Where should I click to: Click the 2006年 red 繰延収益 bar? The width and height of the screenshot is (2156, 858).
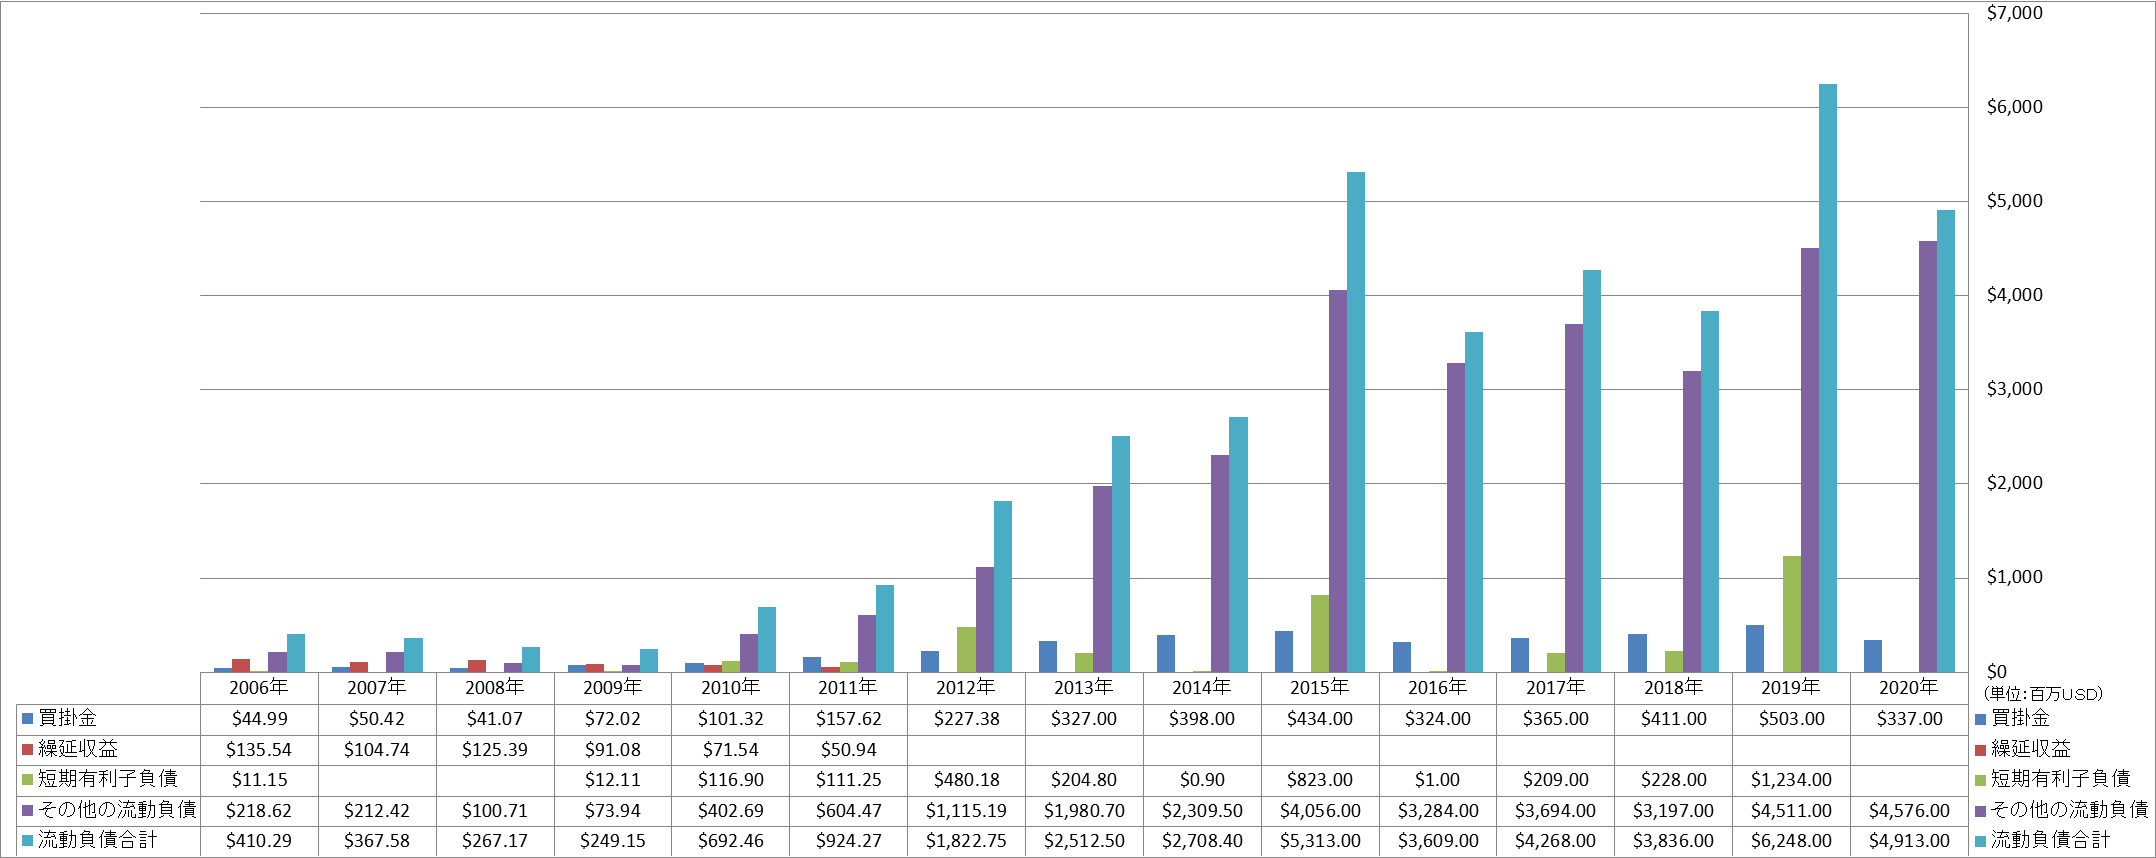pos(241,665)
